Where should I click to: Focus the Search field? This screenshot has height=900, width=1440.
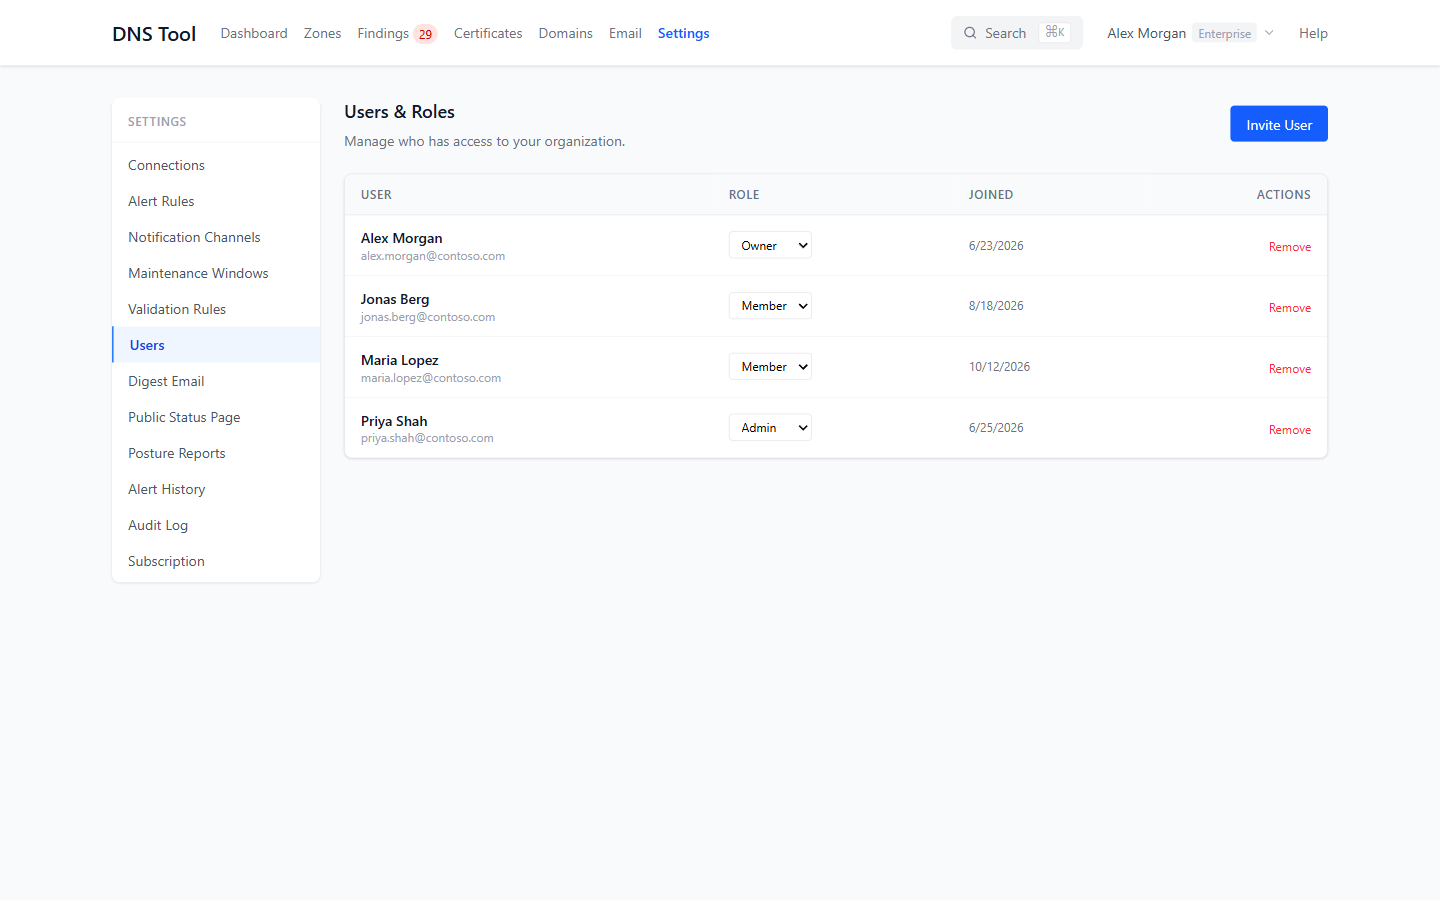click(x=1017, y=33)
